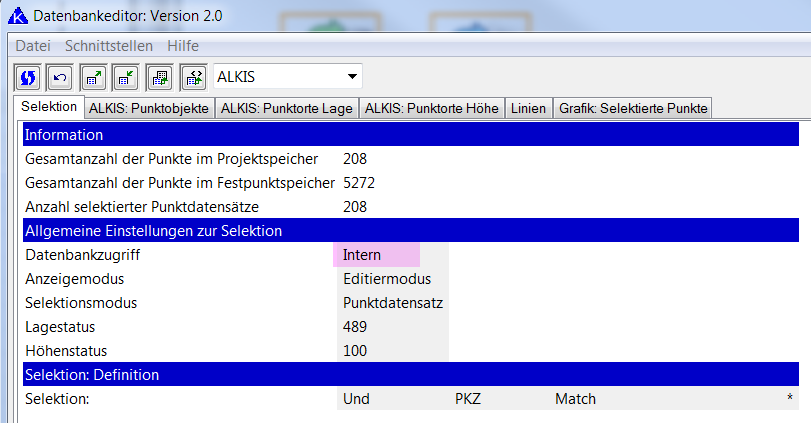Click the Lagestatus value field 489
This screenshot has width=811, height=423.
[392, 327]
